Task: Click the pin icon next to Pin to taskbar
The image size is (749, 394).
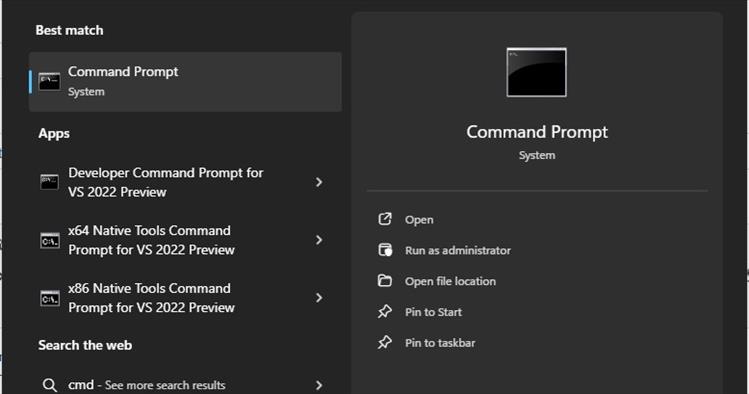Action: (385, 342)
